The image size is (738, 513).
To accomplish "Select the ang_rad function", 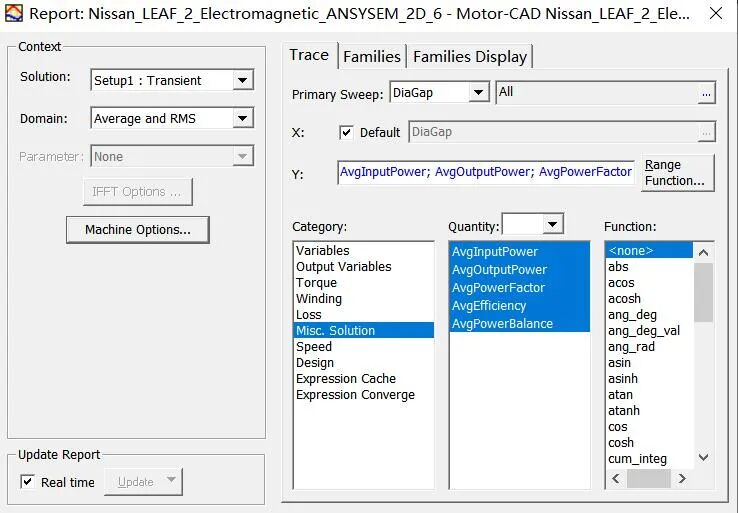I will point(649,346).
